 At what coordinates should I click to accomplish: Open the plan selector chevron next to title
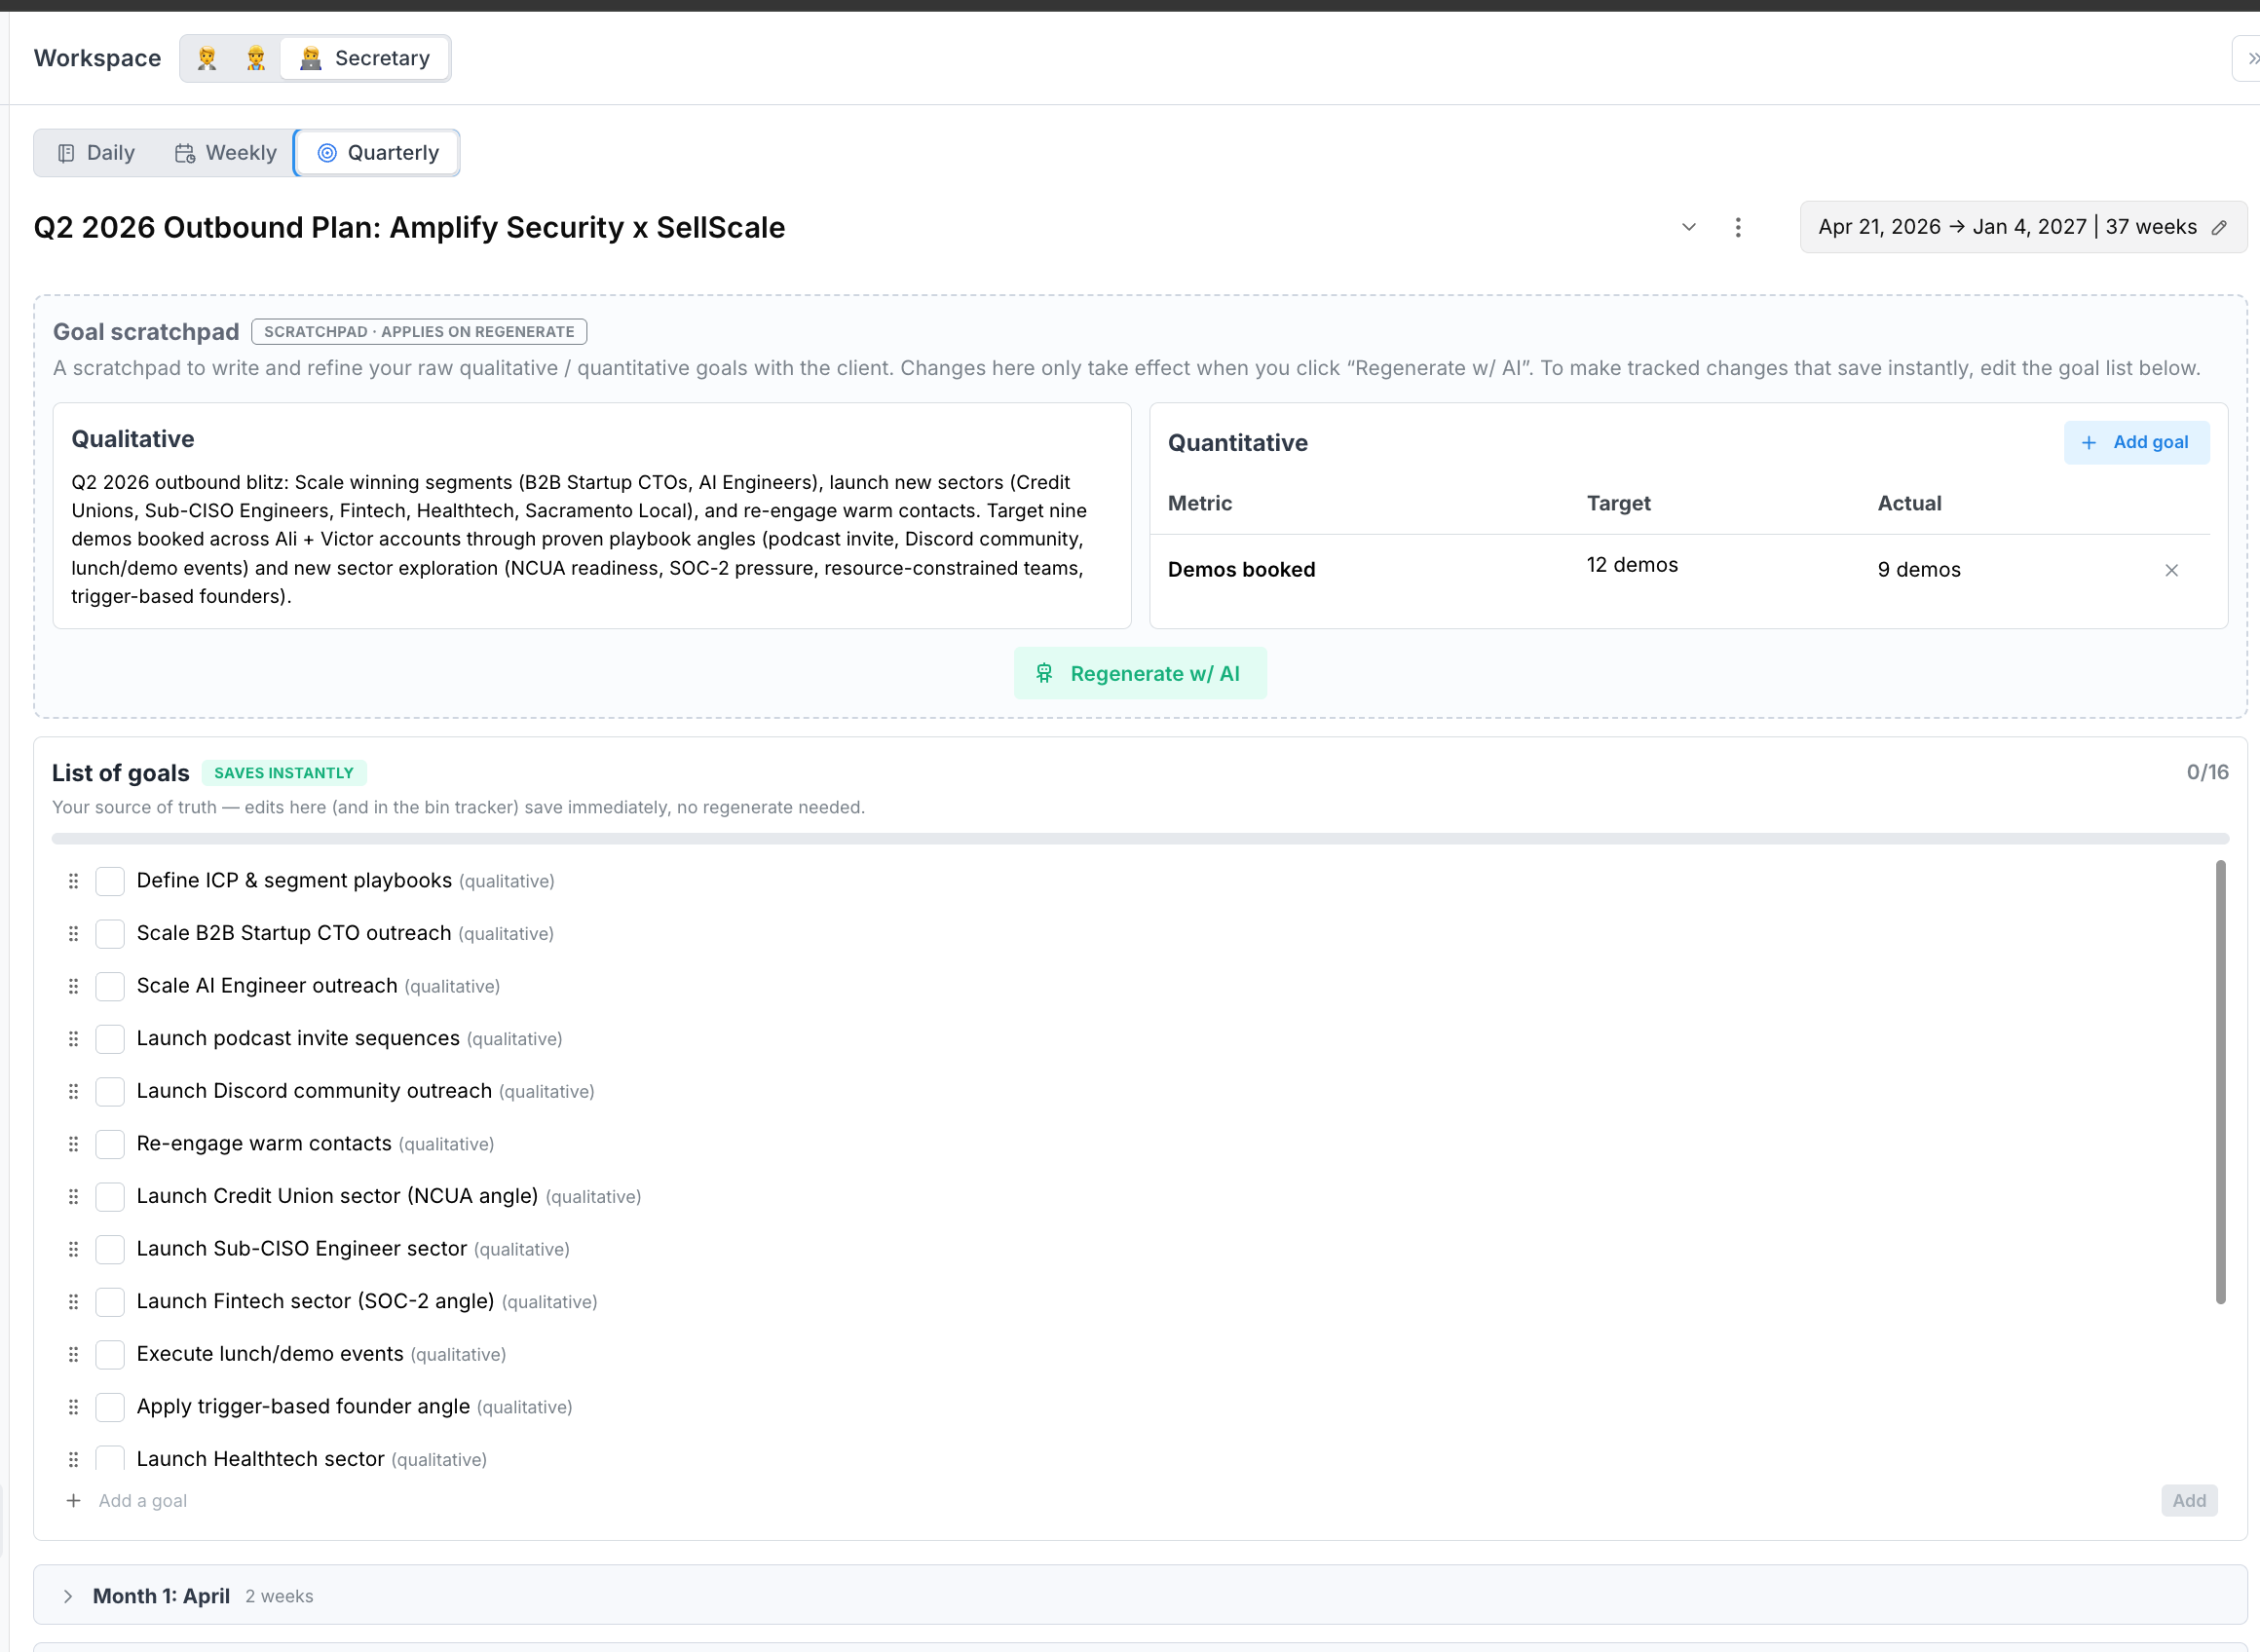(1688, 227)
